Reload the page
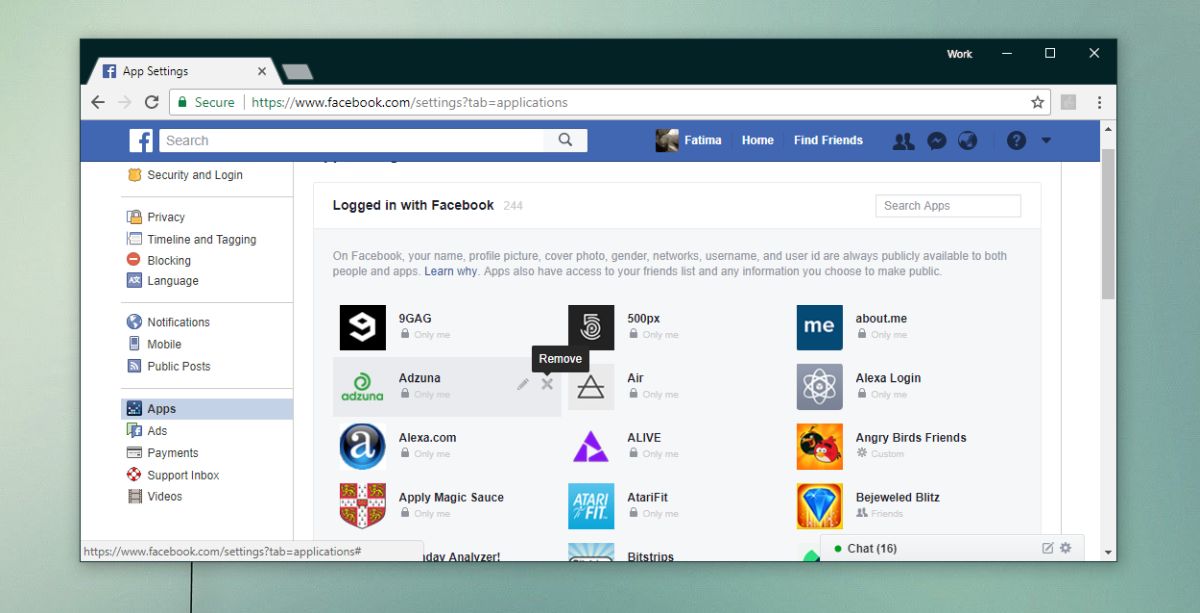Image resolution: width=1200 pixels, height=613 pixels. point(152,102)
